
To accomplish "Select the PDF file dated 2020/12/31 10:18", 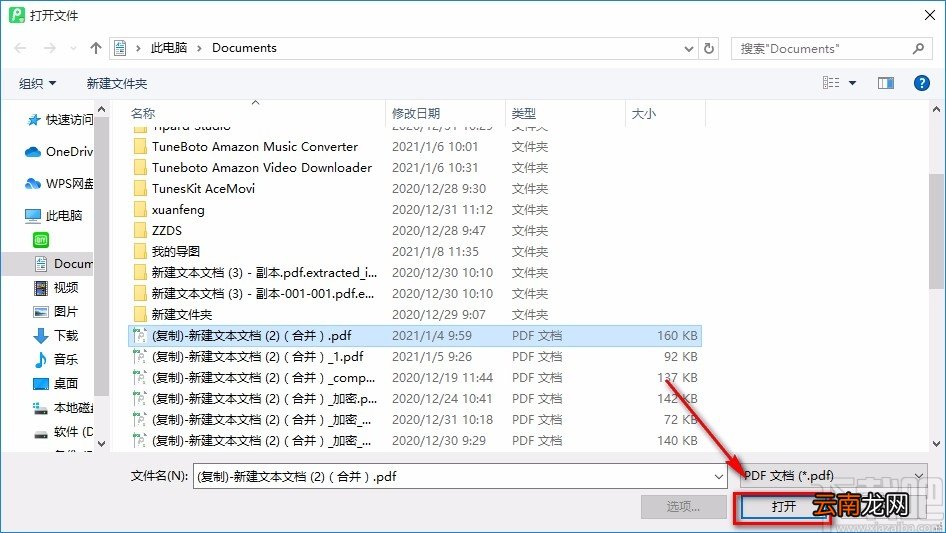I will [415, 419].
